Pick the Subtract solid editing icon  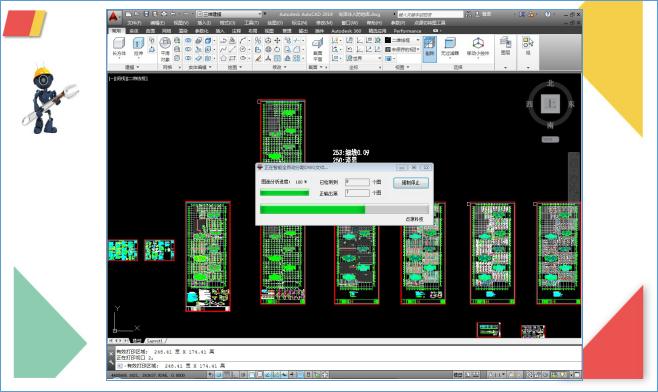click(188, 50)
